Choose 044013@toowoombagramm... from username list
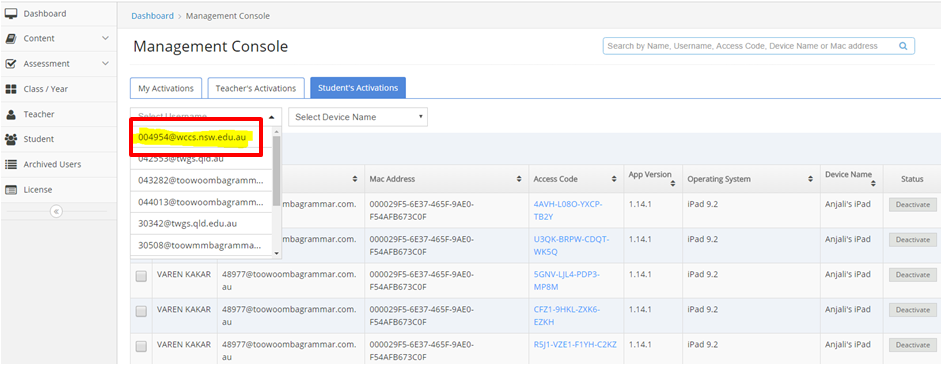942x365 pixels. point(201,202)
